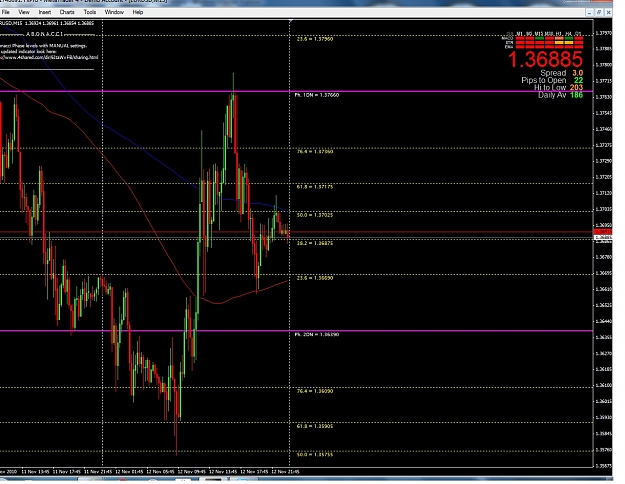Click the 11 Nov 13:45 time label

click(35, 472)
